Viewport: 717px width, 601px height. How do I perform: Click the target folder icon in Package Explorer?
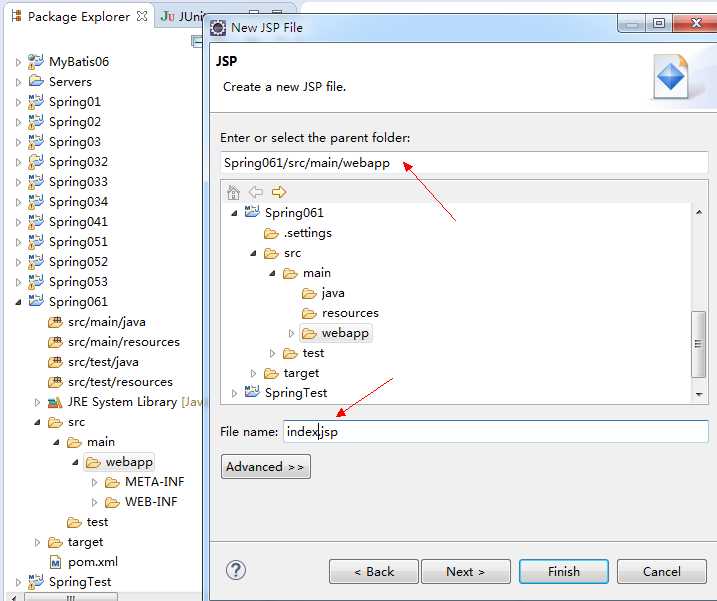pyautogui.click(x=55, y=542)
